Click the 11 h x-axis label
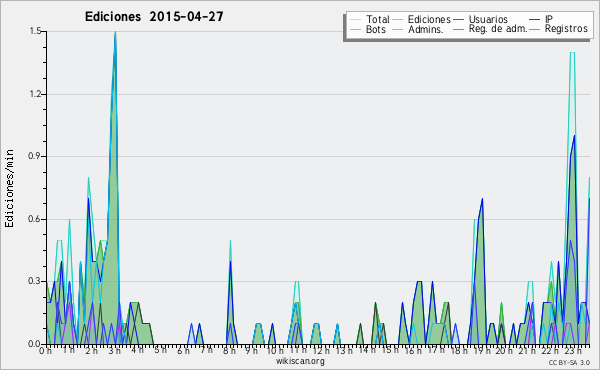This screenshot has height=370, width=600. click(x=297, y=350)
